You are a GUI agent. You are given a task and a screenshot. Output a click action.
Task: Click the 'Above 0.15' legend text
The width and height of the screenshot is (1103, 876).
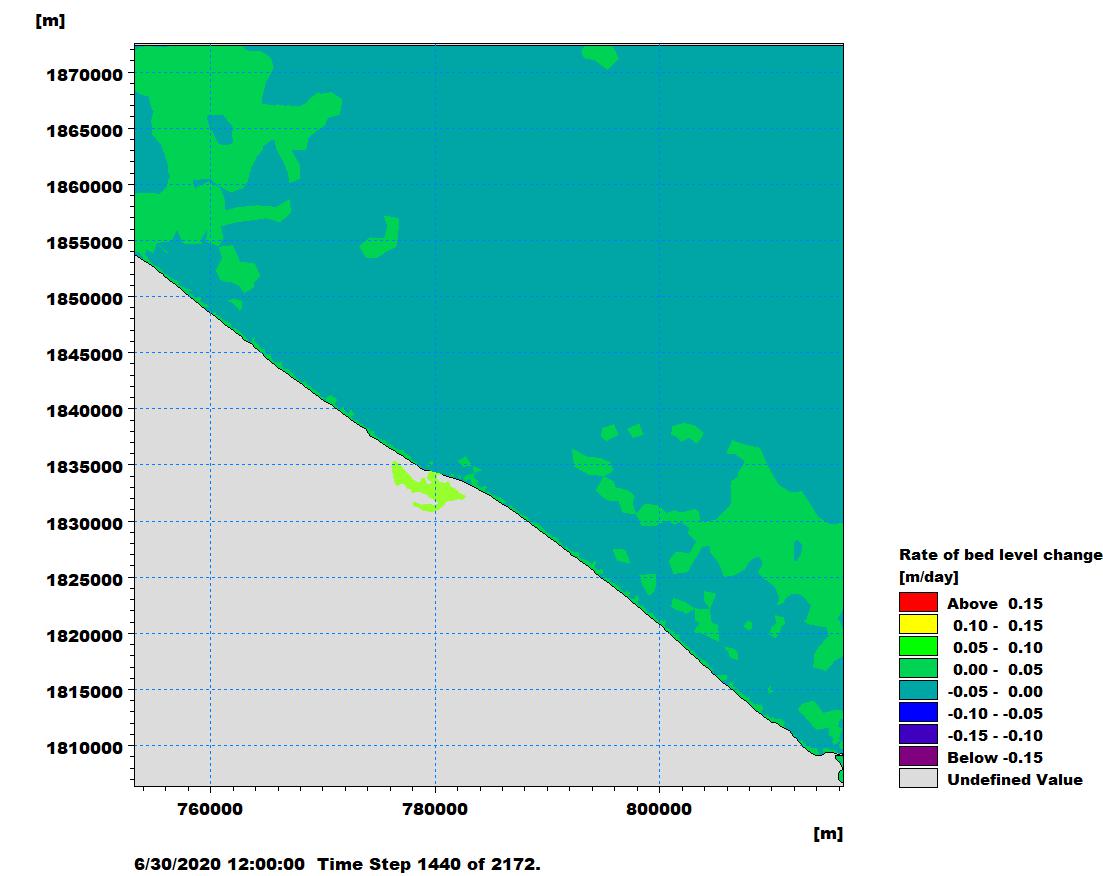[995, 604]
